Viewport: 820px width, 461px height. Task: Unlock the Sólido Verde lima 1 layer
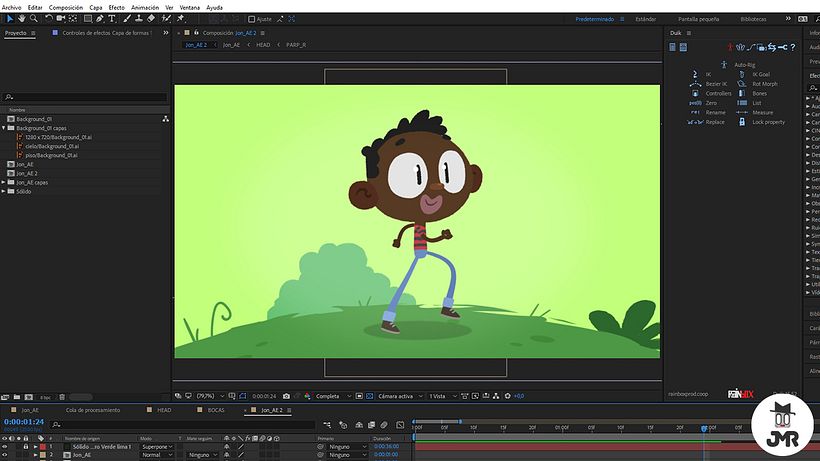26,447
